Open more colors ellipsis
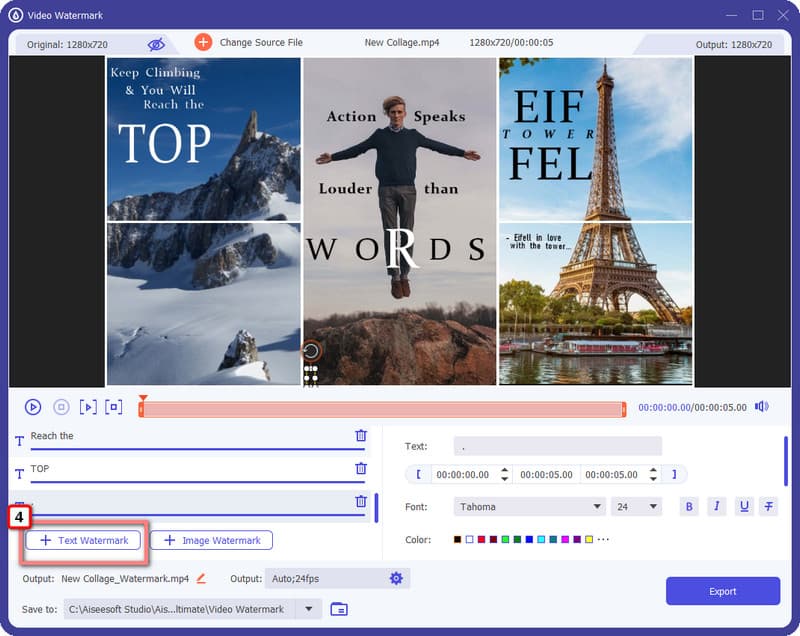 [603, 540]
